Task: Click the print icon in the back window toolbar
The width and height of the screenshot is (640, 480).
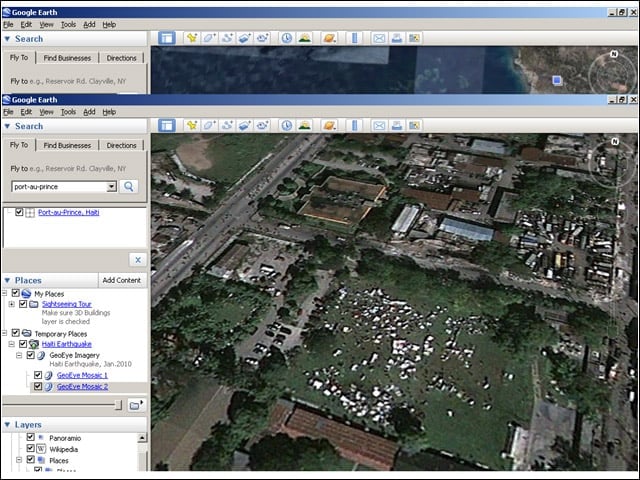Action: tap(396, 38)
